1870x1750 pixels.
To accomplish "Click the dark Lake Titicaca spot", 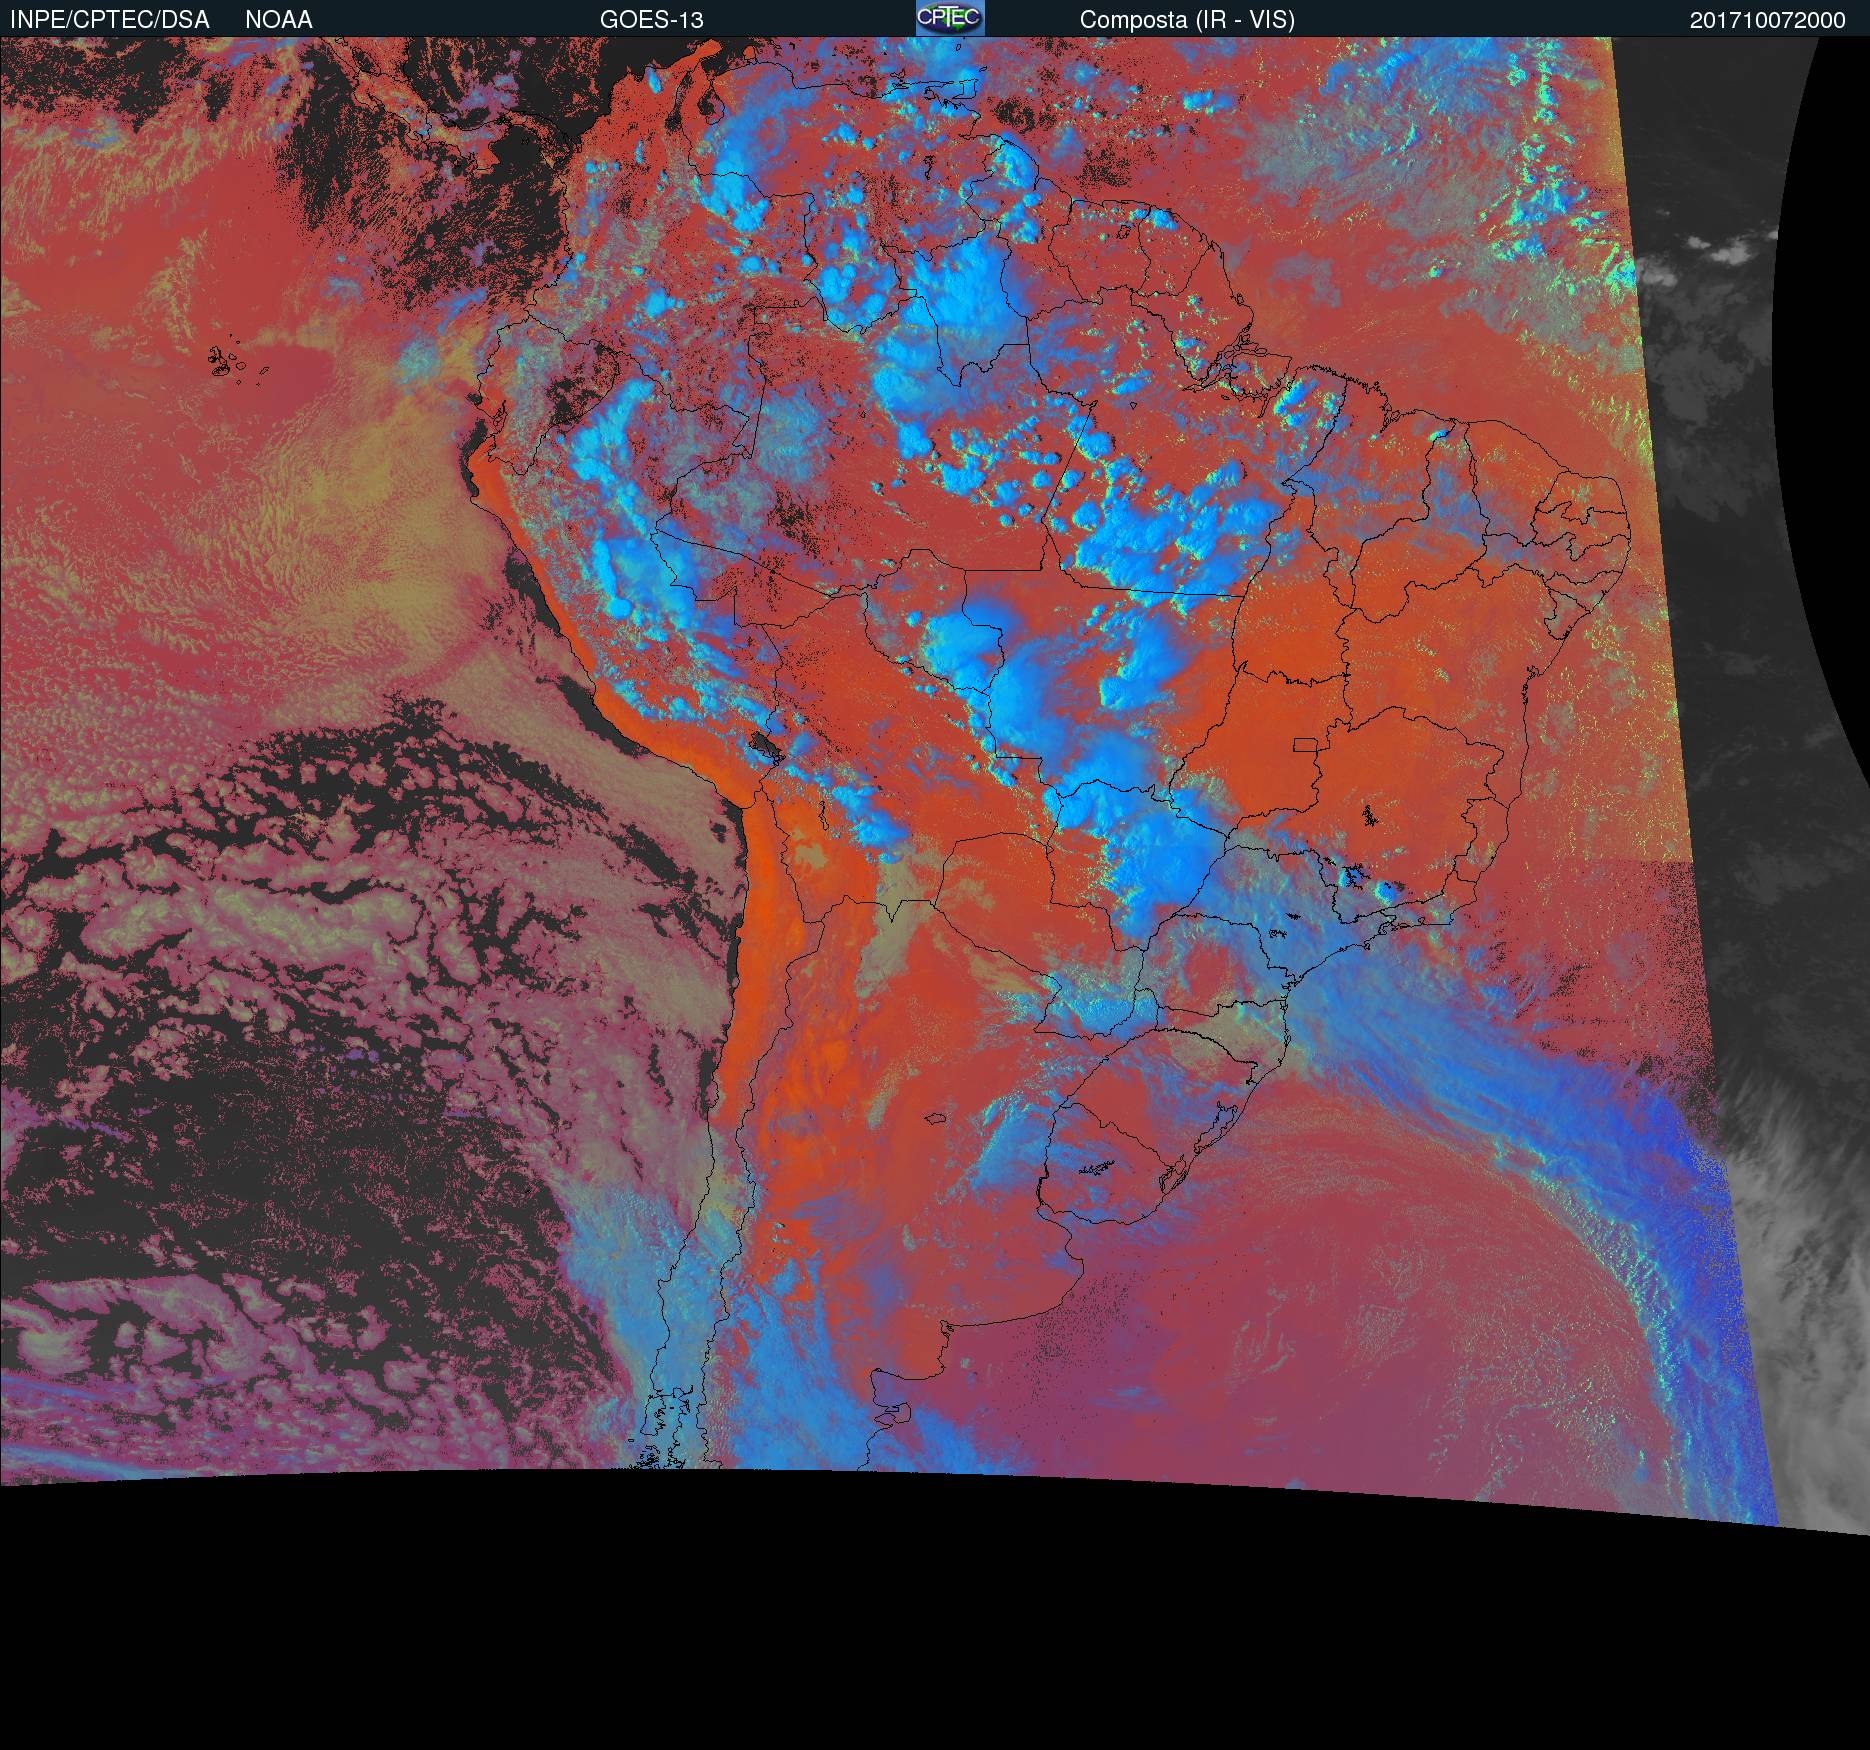I will [x=765, y=745].
